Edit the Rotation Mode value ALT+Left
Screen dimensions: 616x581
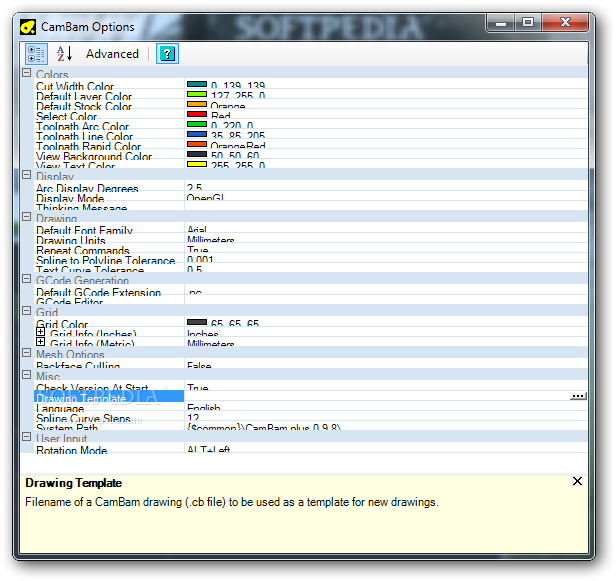pyautogui.click(x=386, y=448)
